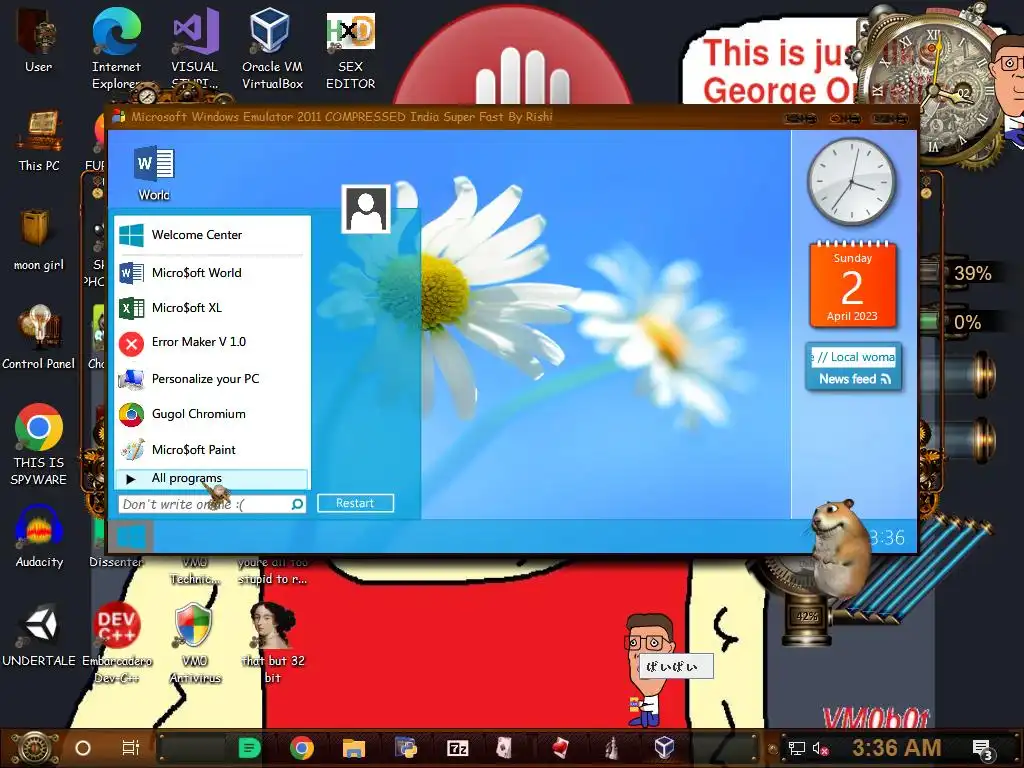This screenshot has width=1024, height=768.
Task: Open the Solitaire cards taskbar icon
Action: pos(504,747)
